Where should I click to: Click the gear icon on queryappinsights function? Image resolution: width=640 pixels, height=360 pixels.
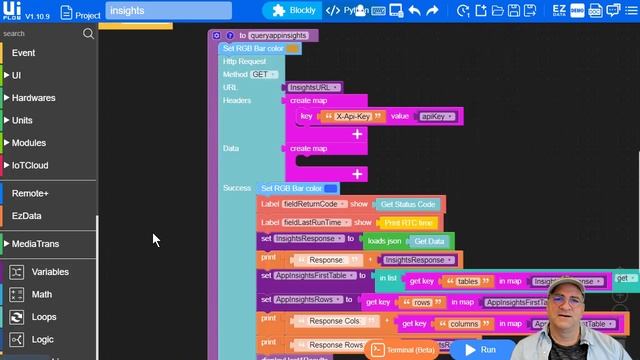216,36
